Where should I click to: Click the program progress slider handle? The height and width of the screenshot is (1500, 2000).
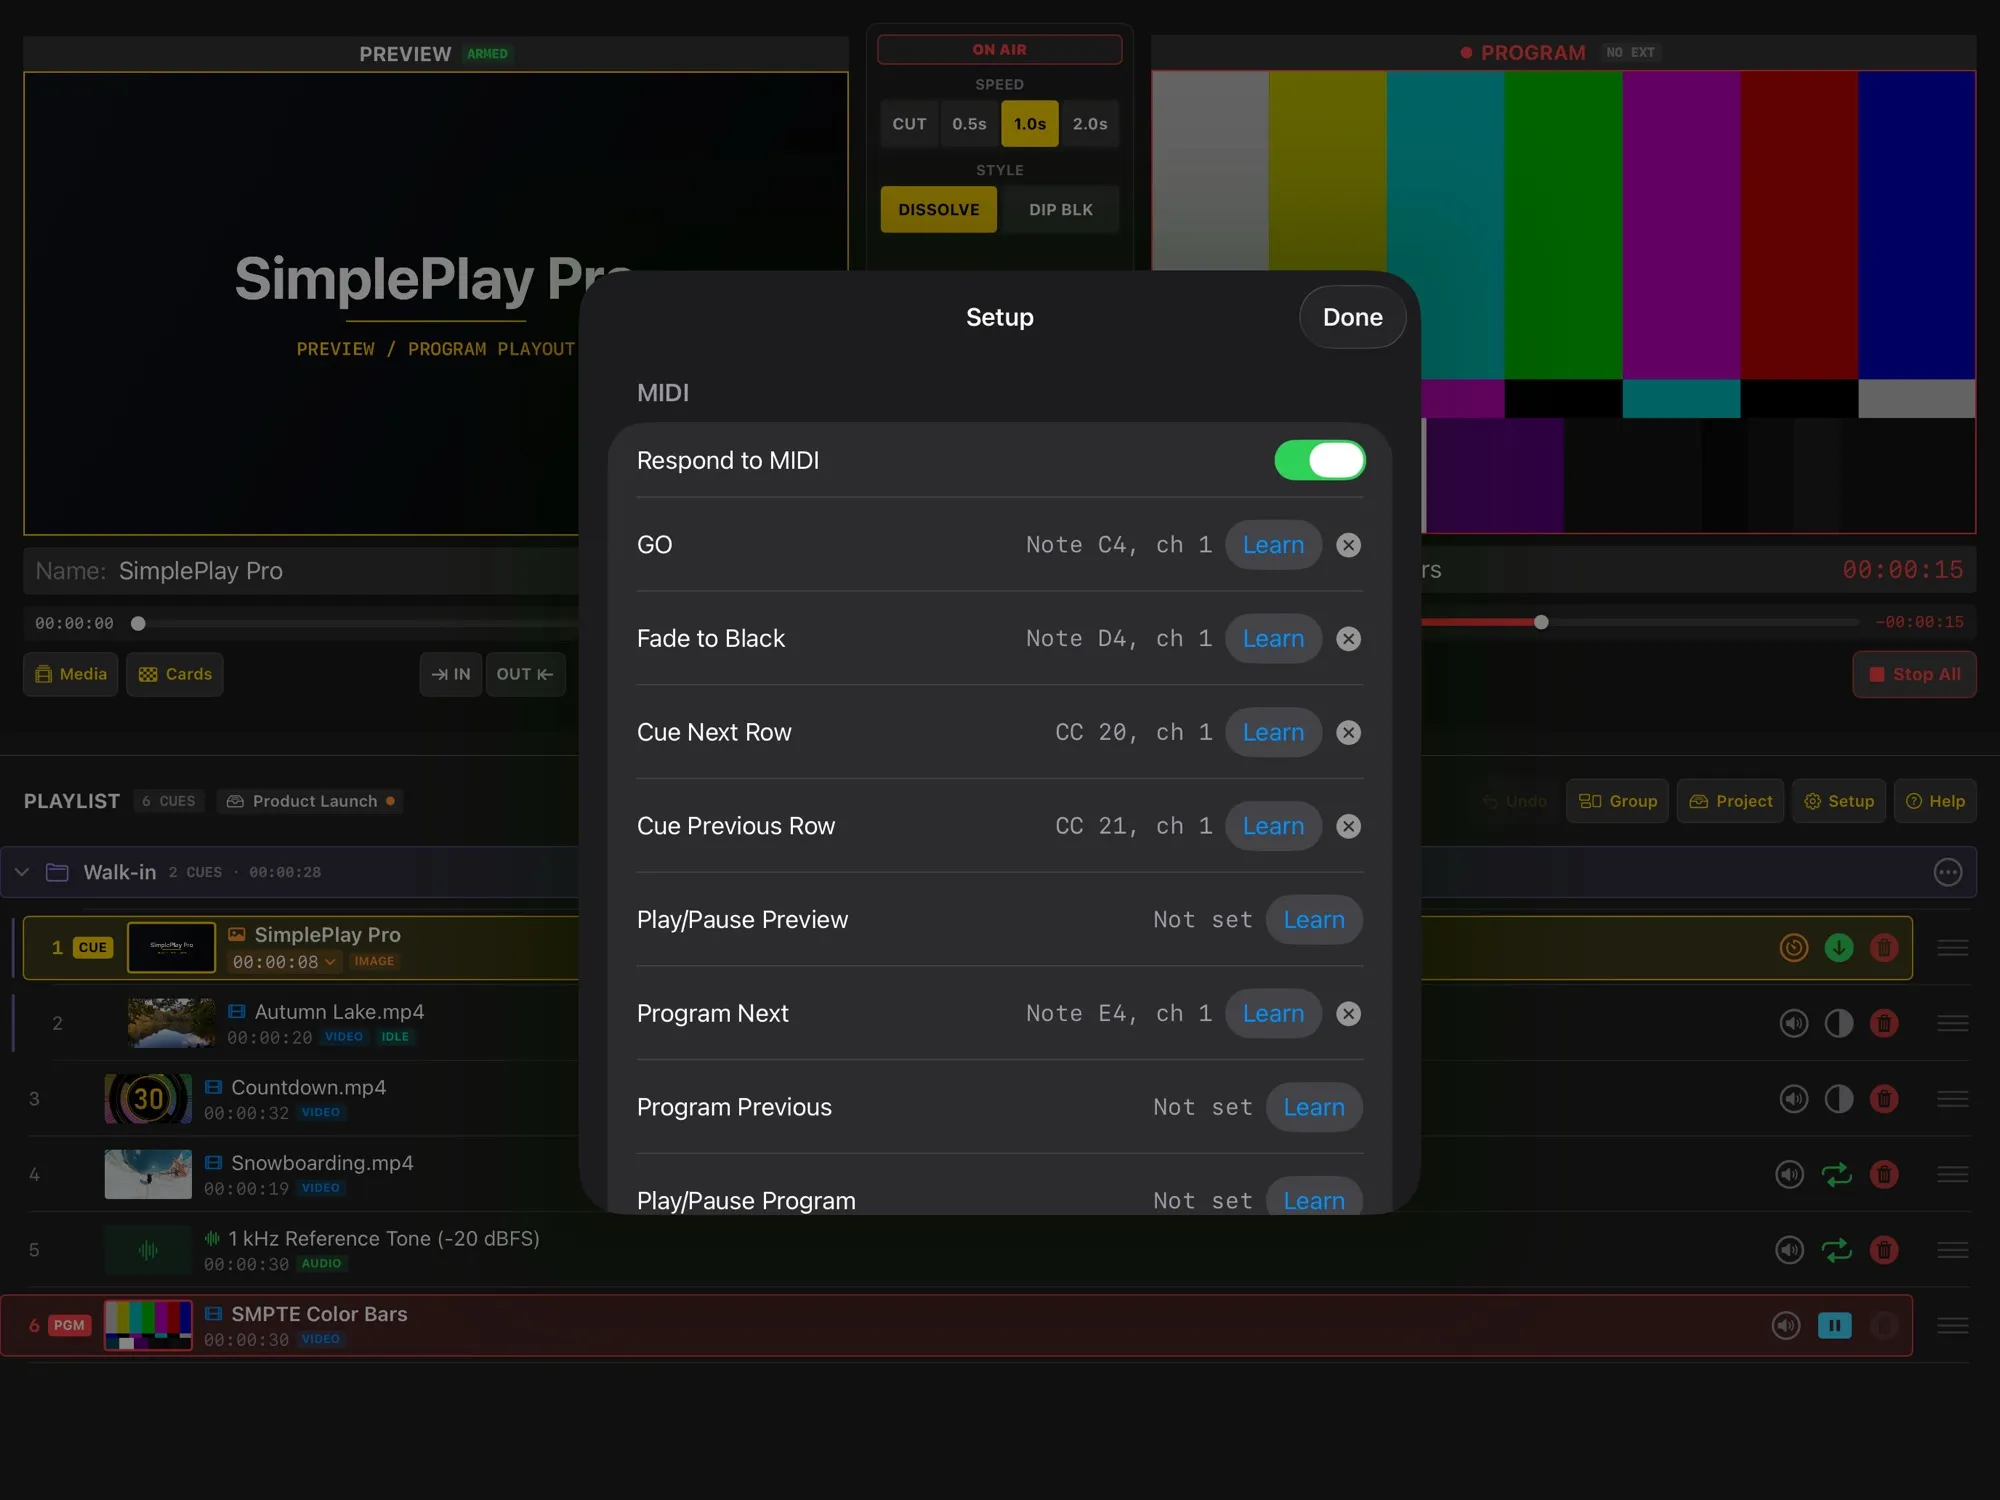(x=1541, y=622)
